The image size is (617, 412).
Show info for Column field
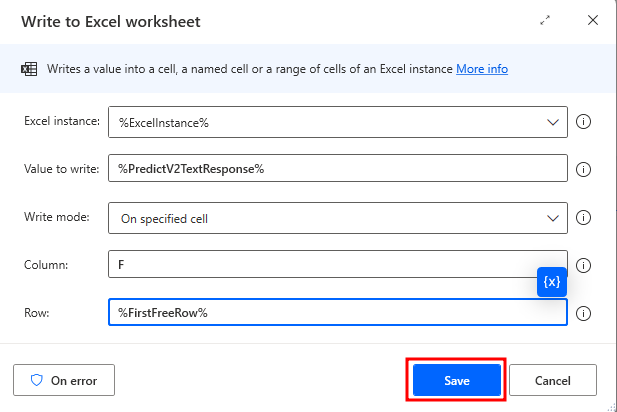click(x=583, y=266)
